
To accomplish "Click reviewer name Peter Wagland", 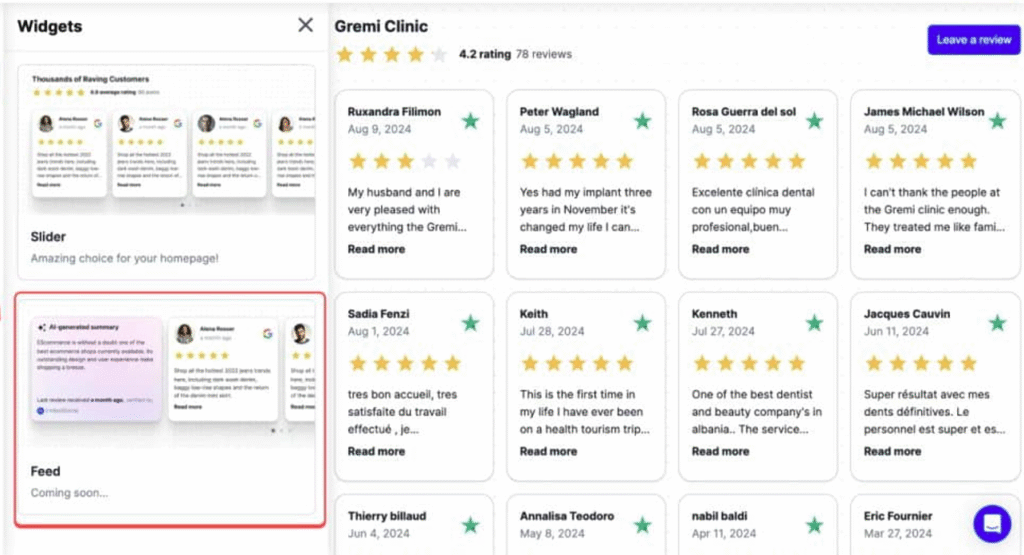I will click(559, 112).
